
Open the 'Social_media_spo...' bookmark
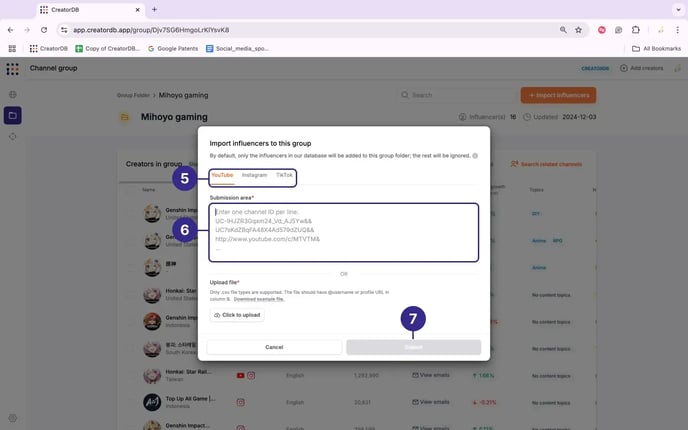pos(237,49)
